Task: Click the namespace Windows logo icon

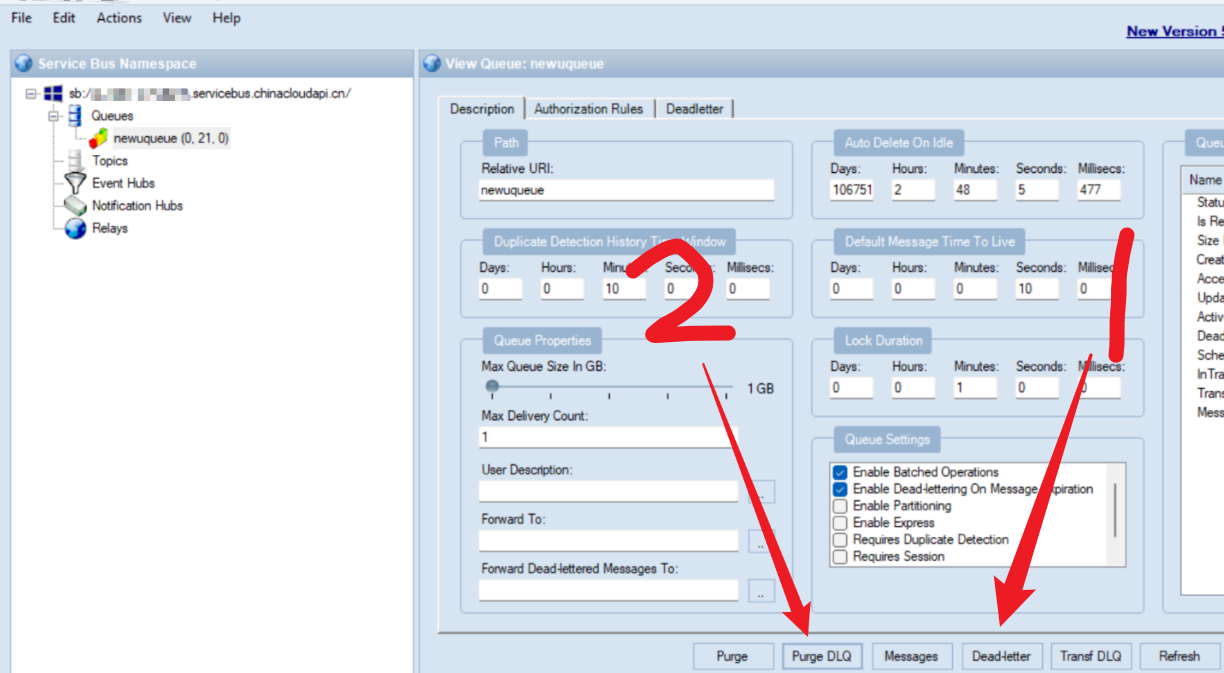Action: (53, 94)
